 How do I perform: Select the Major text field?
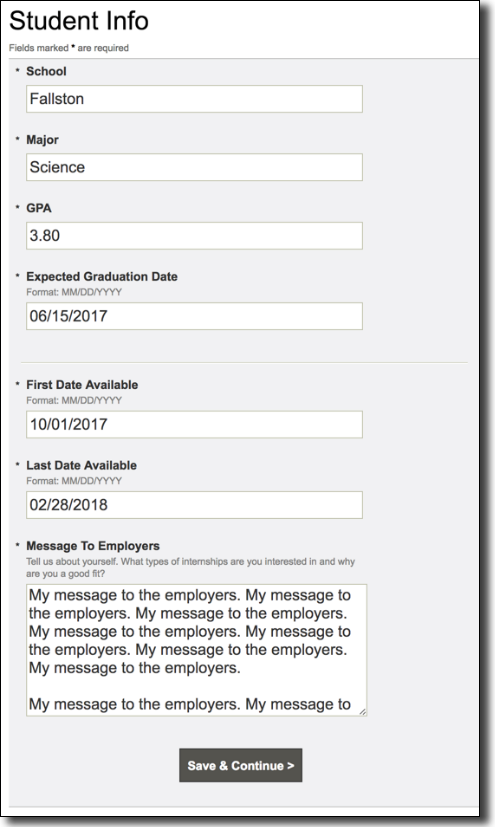194,167
